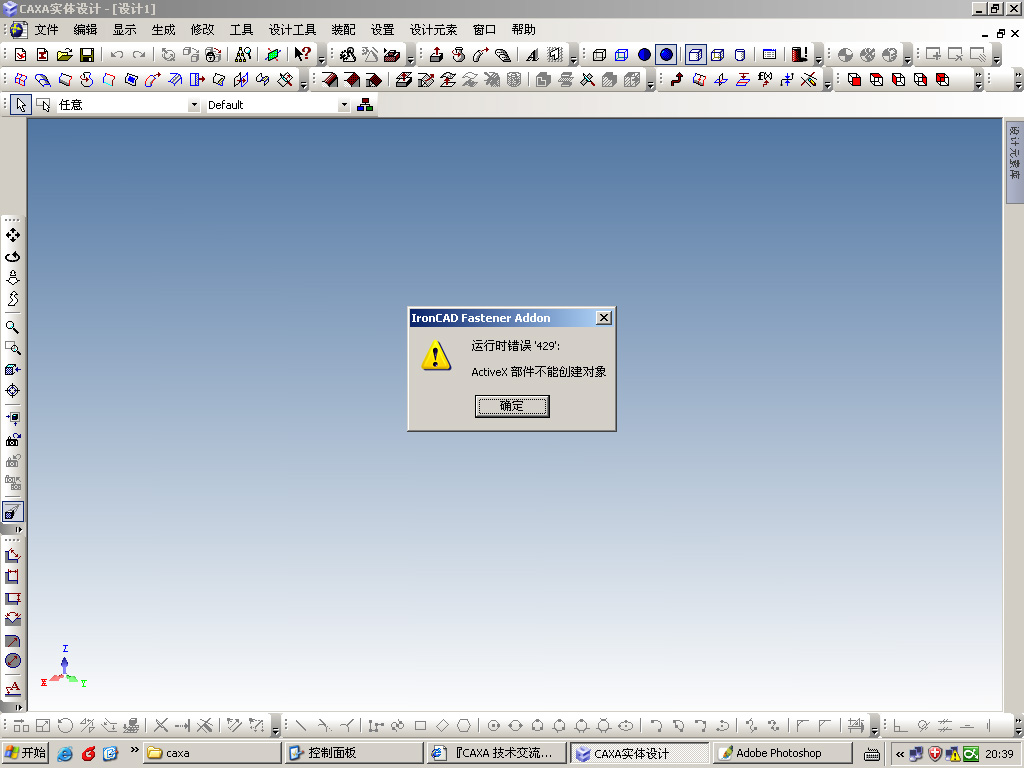Image resolution: width=1024 pixels, height=768 pixels.
Task: Open the 装配 menu
Action: [343, 30]
